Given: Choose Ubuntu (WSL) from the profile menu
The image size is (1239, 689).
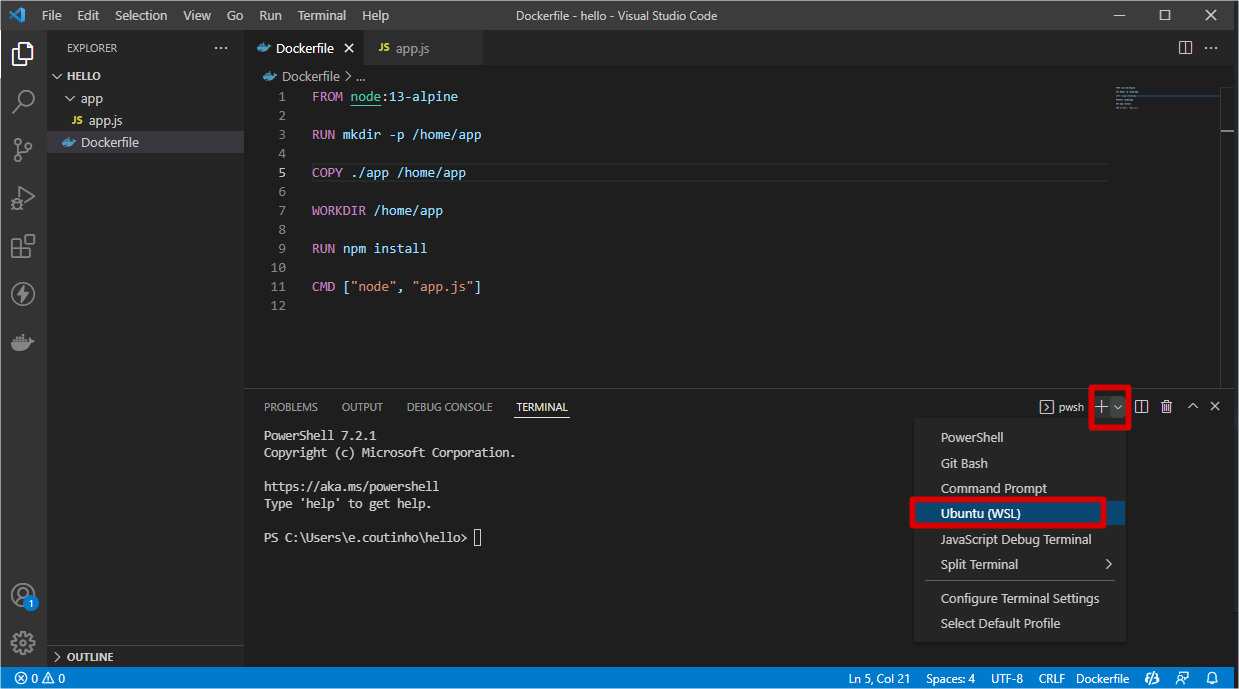Looking at the screenshot, I should pyautogui.click(x=1020, y=514).
